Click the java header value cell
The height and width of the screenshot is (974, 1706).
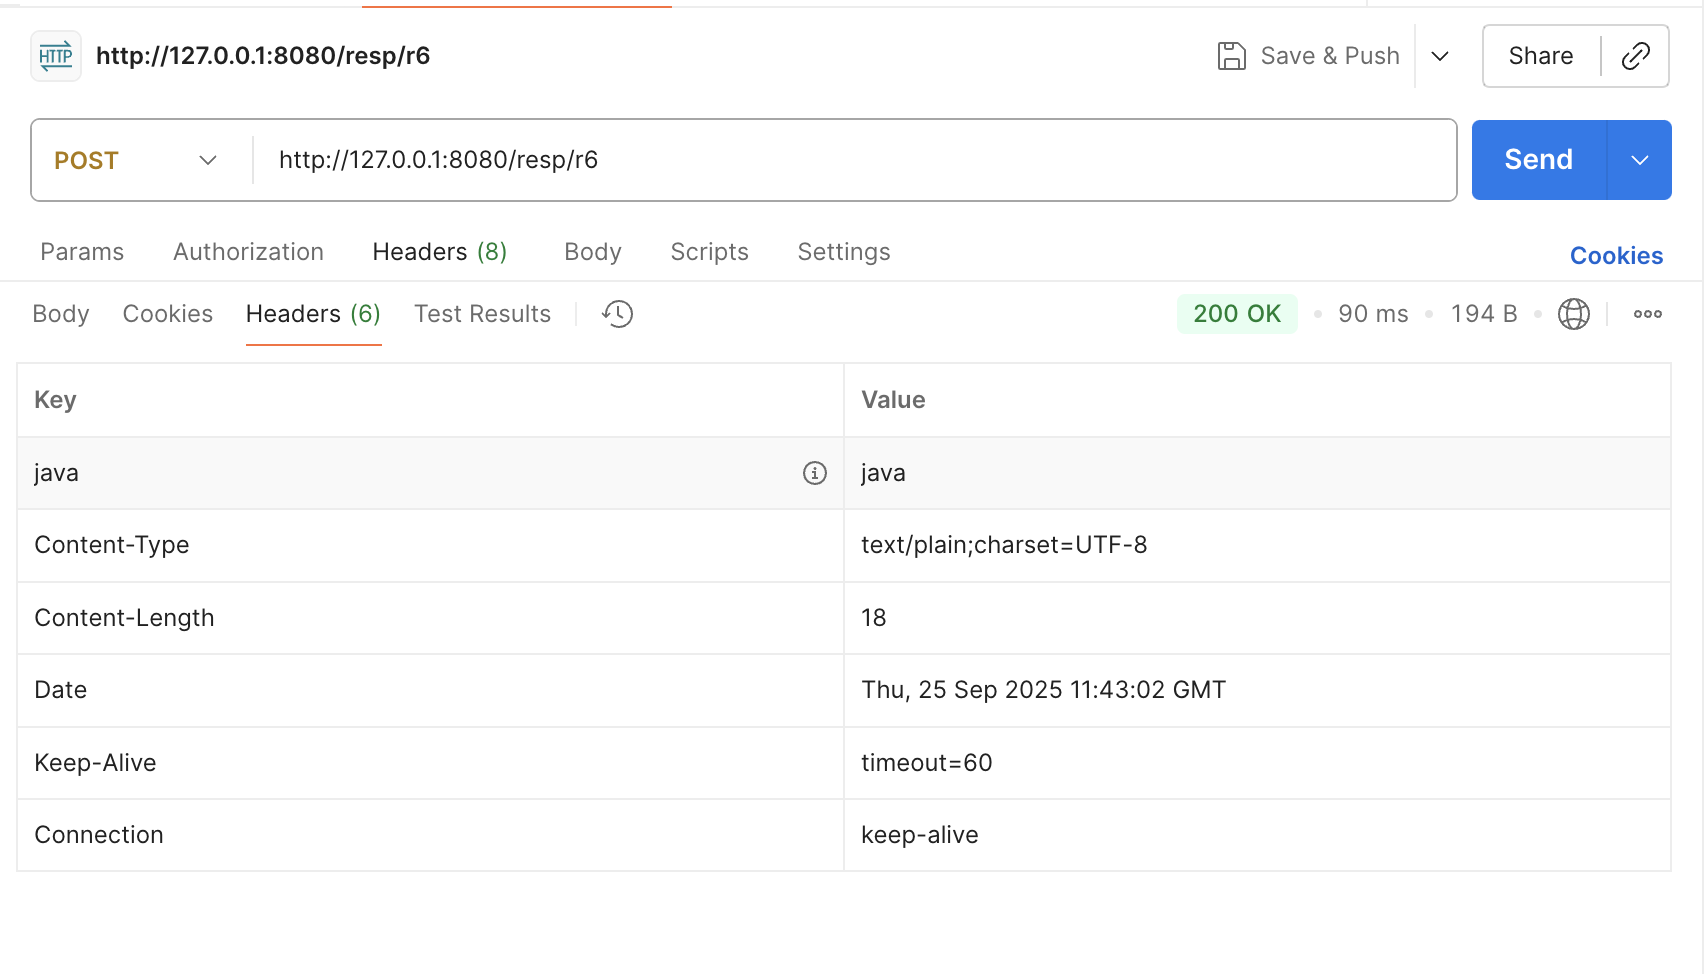coord(1257,473)
